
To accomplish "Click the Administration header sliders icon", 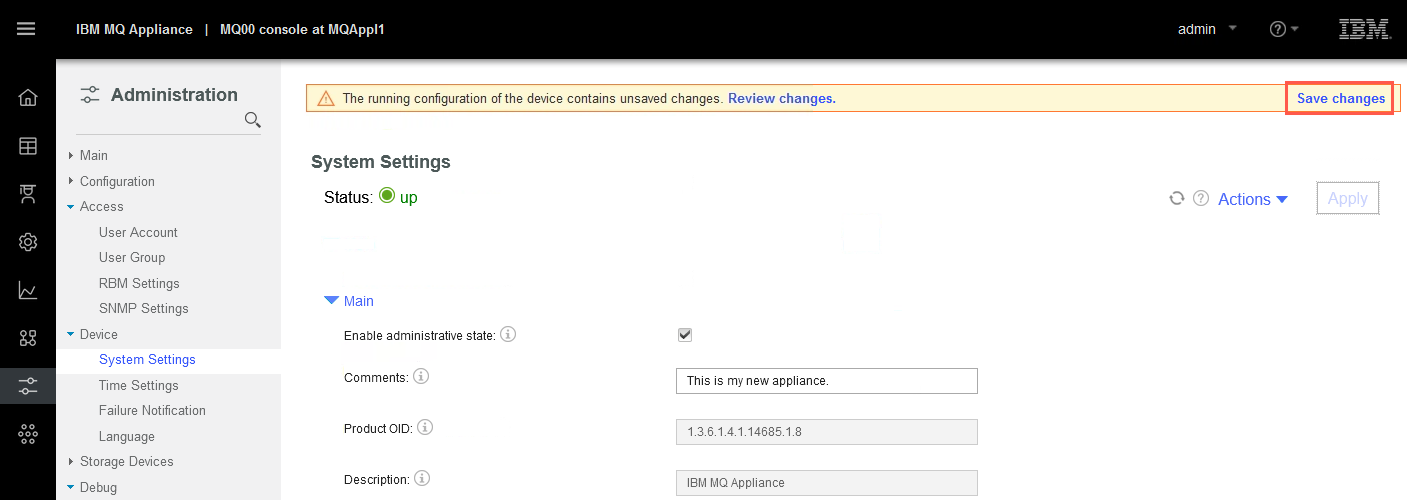I will 90,95.
